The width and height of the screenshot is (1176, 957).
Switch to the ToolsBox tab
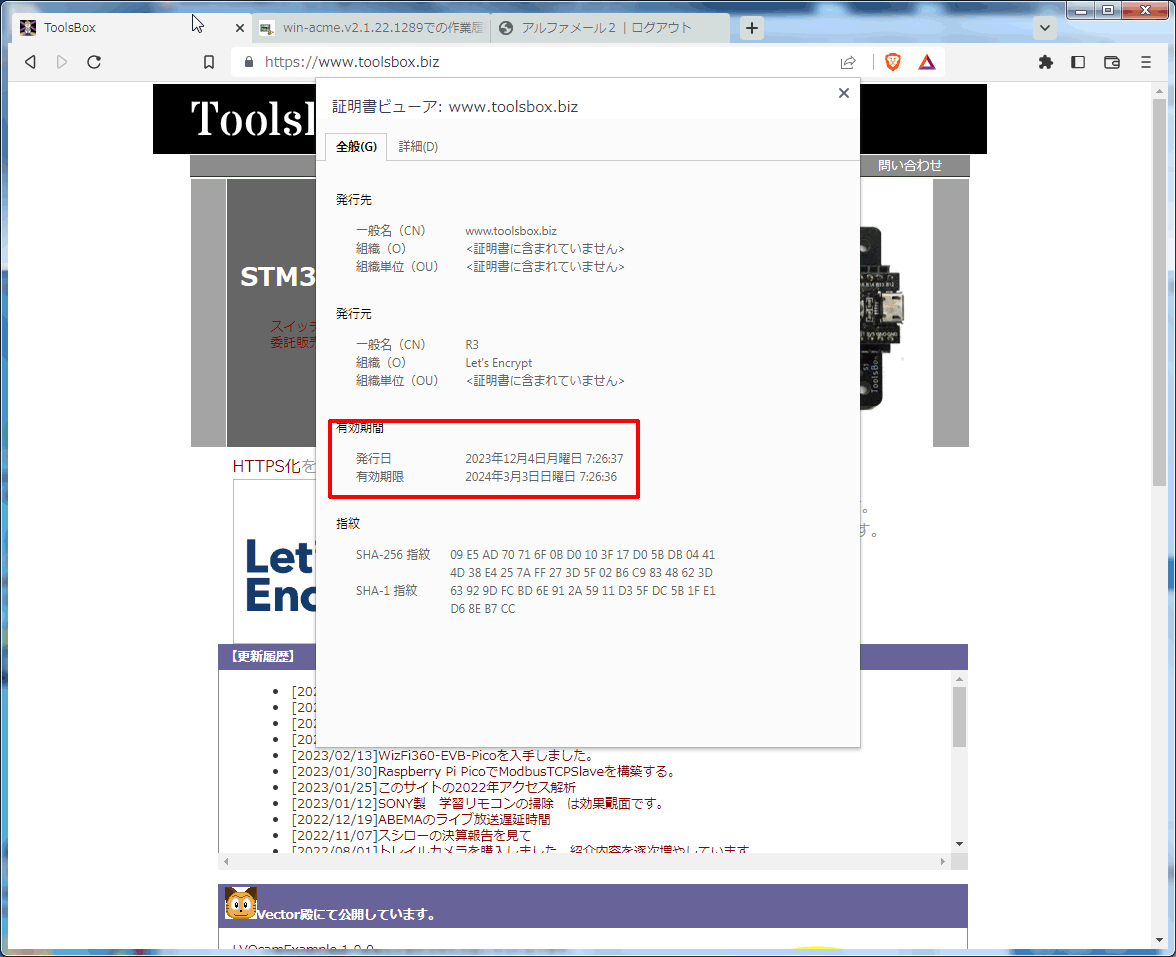coord(133,28)
